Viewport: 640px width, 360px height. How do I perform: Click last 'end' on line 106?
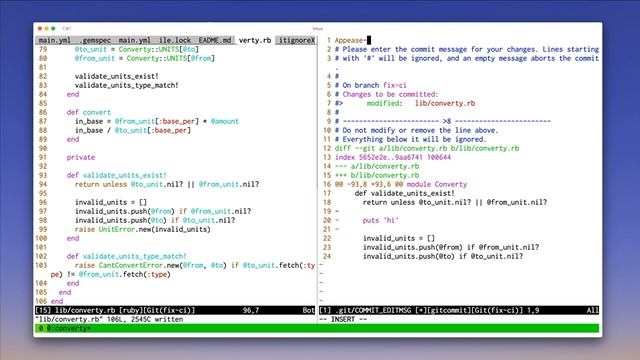[x=57, y=301]
